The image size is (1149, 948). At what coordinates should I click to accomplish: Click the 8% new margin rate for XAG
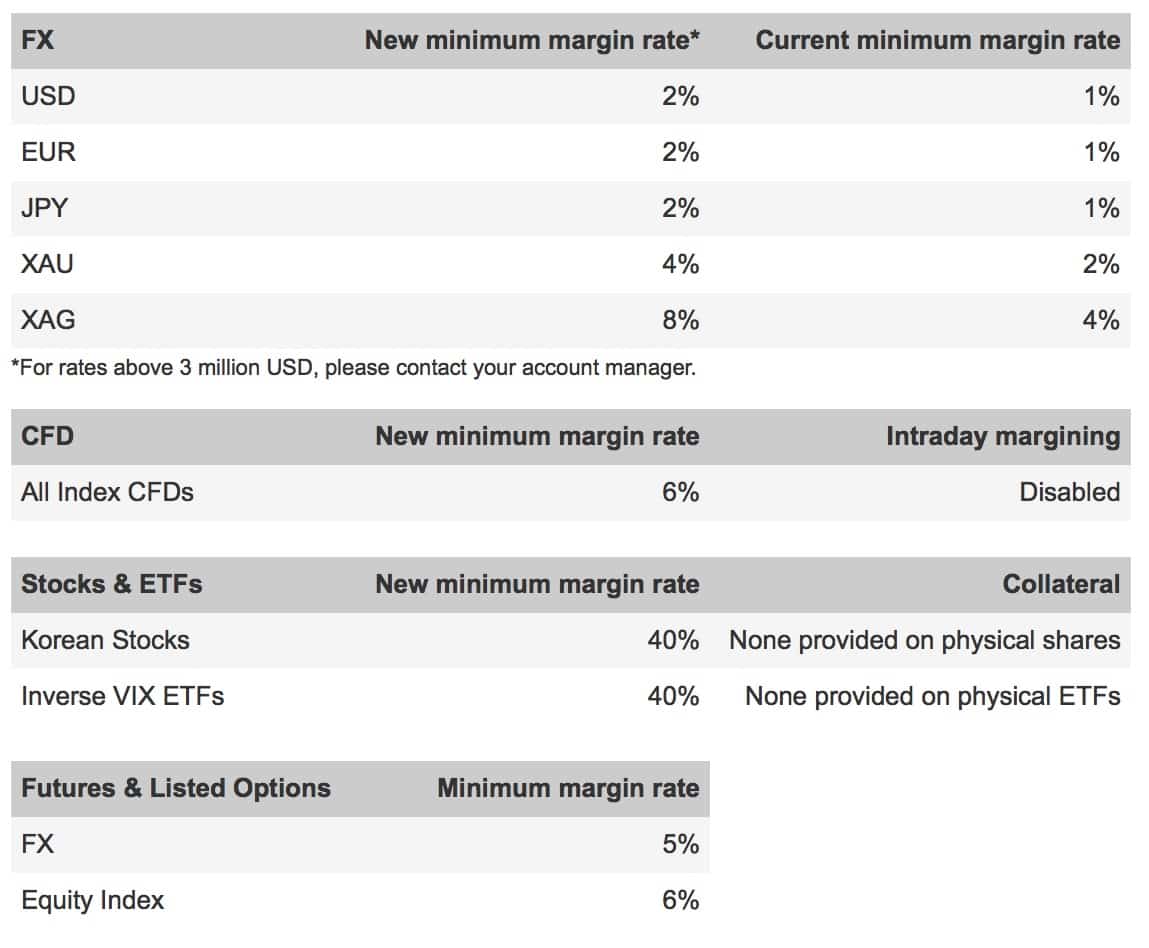pos(680,321)
